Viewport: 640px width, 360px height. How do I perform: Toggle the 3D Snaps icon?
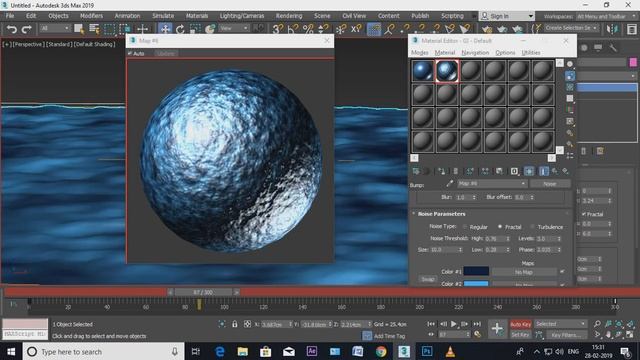(278, 29)
